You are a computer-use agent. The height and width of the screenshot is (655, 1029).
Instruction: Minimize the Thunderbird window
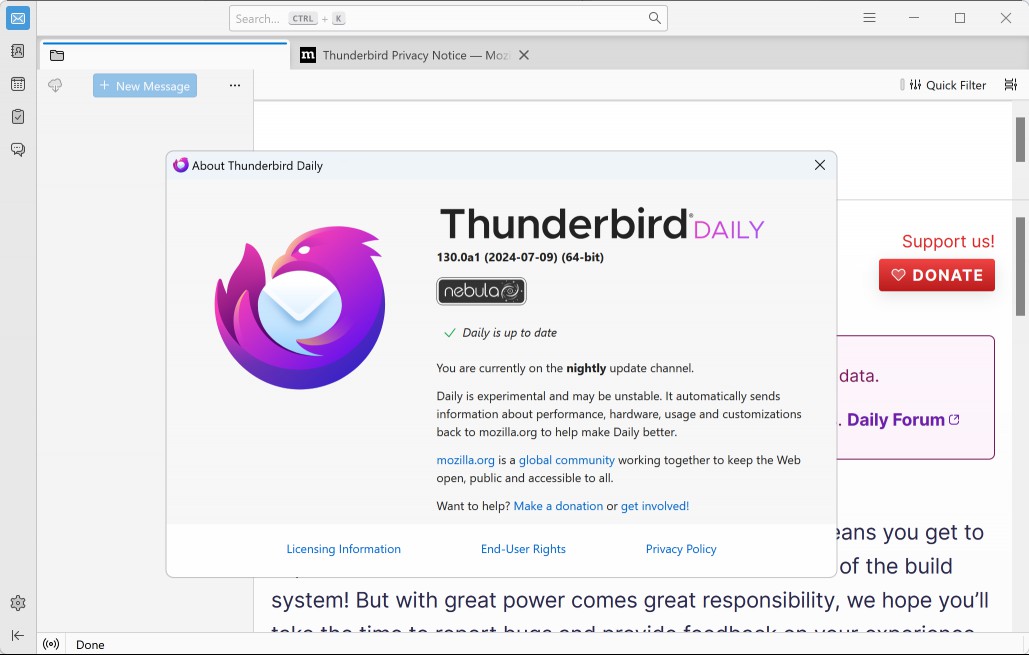pyautogui.click(x=914, y=18)
